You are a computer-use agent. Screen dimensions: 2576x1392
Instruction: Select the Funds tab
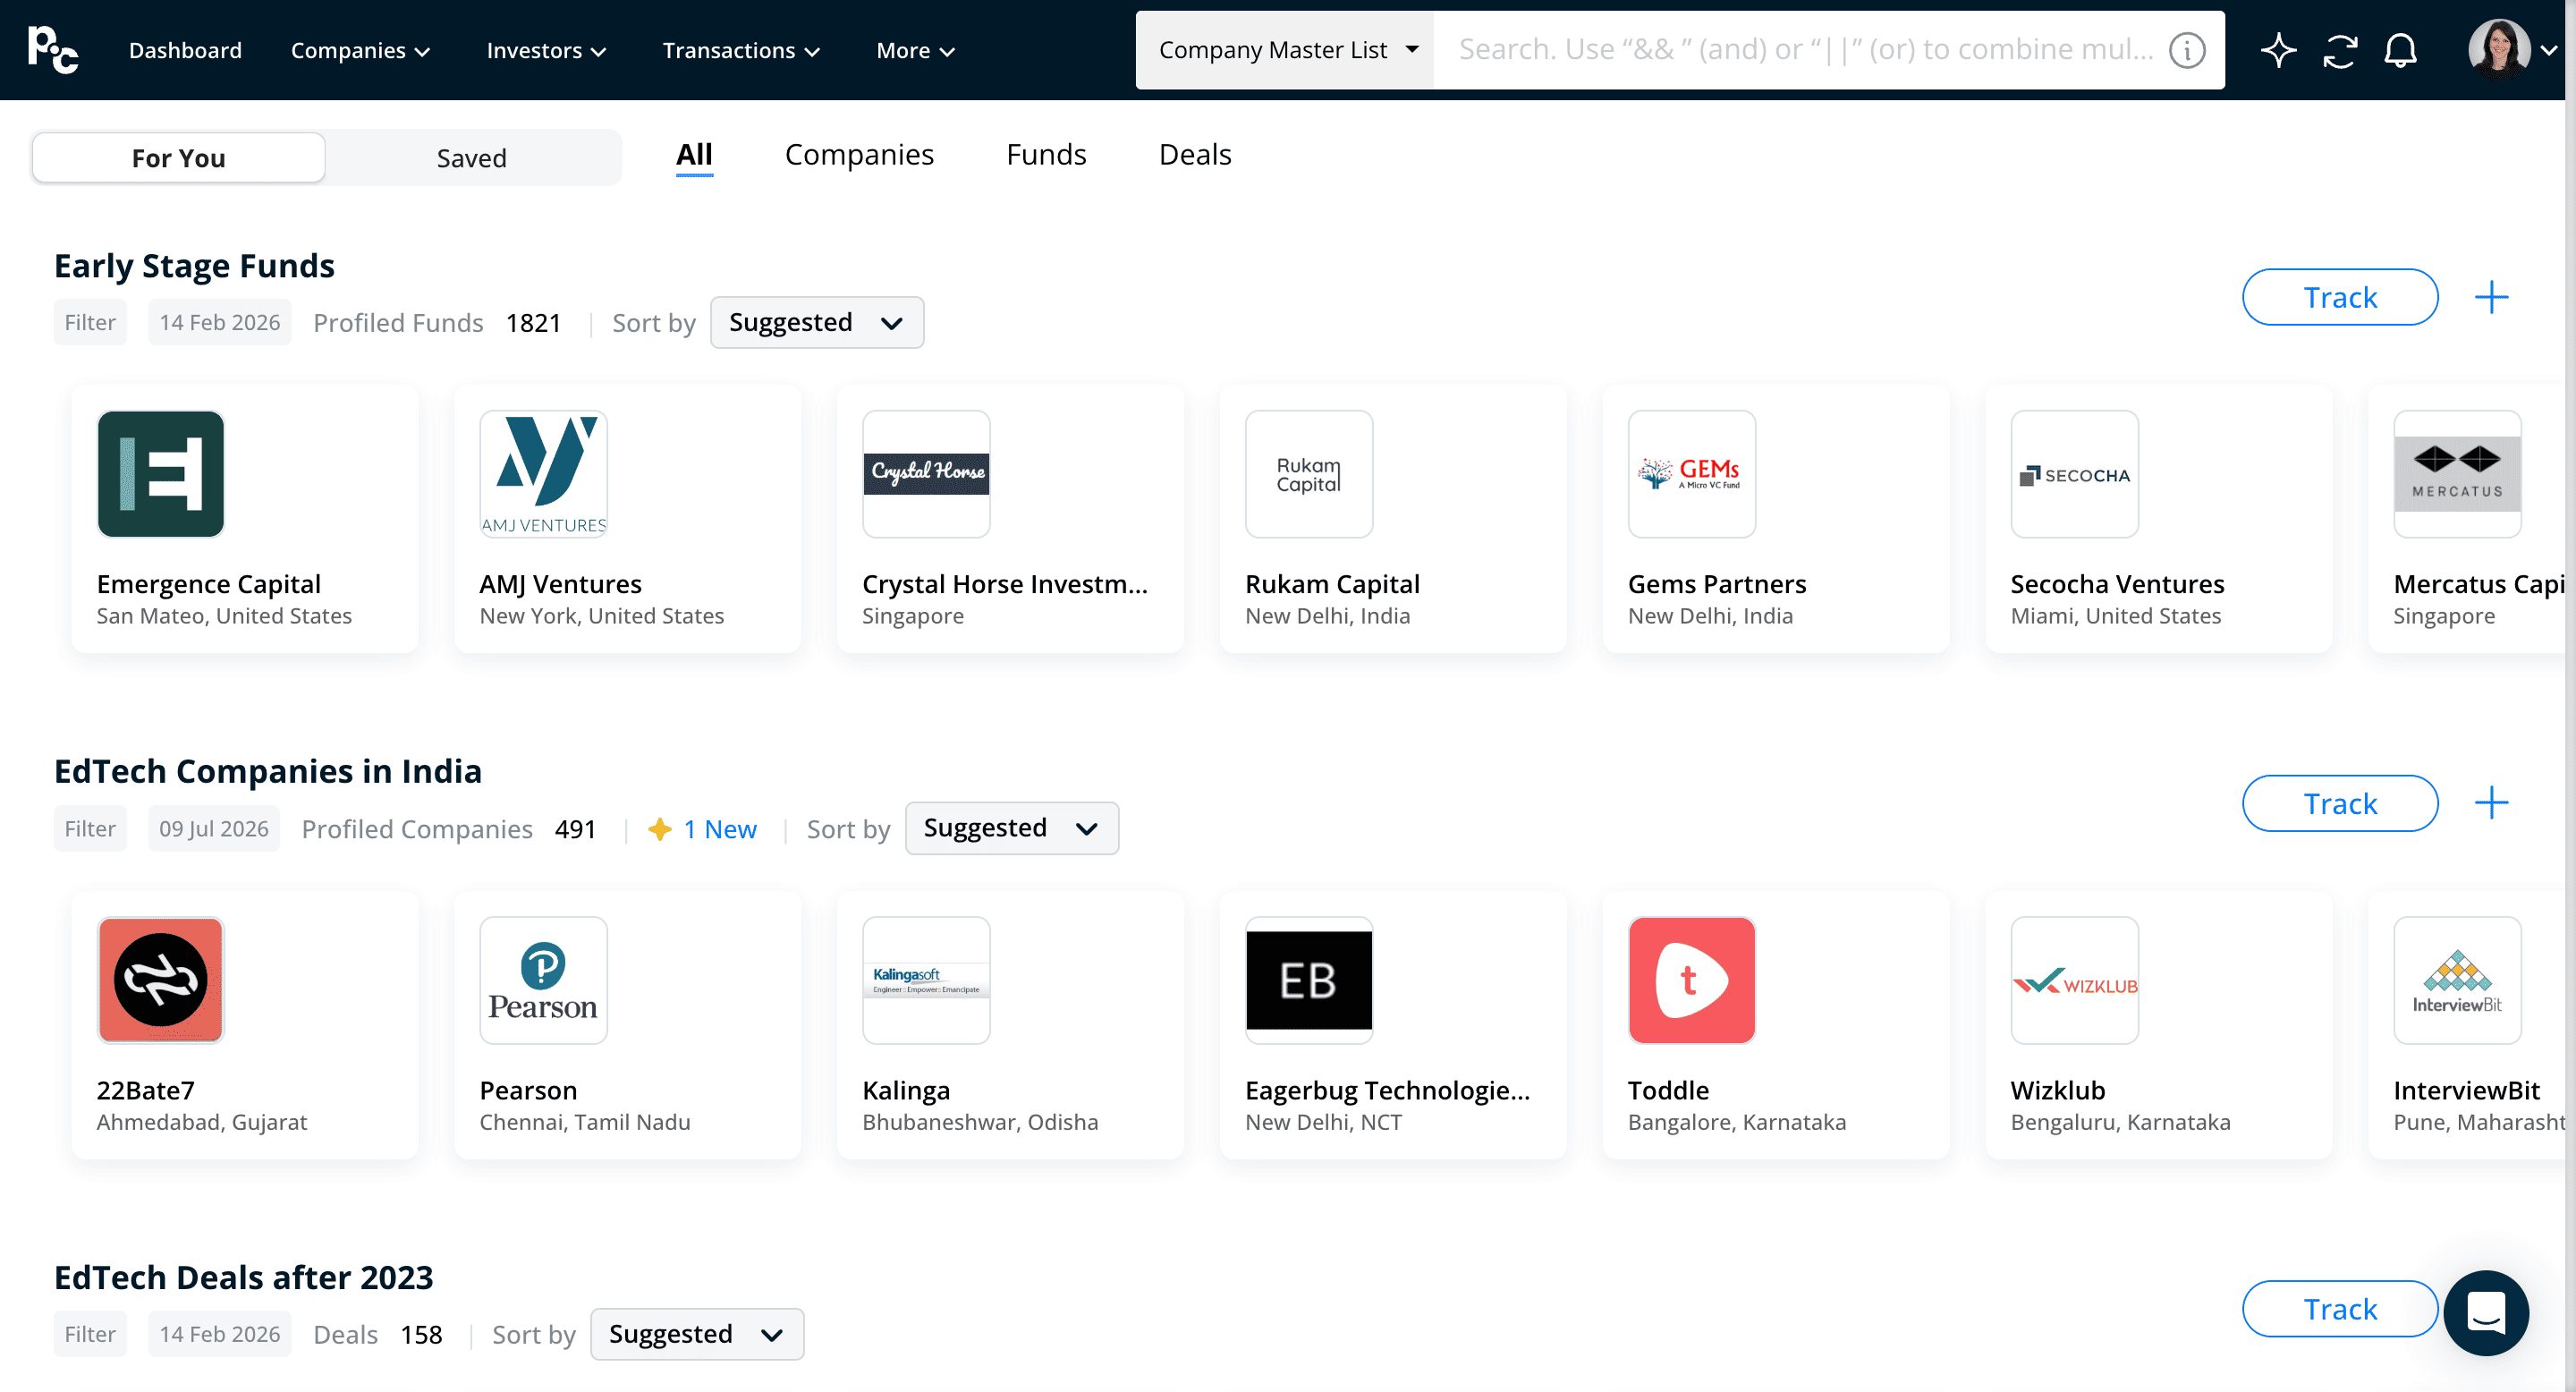tap(1046, 155)
